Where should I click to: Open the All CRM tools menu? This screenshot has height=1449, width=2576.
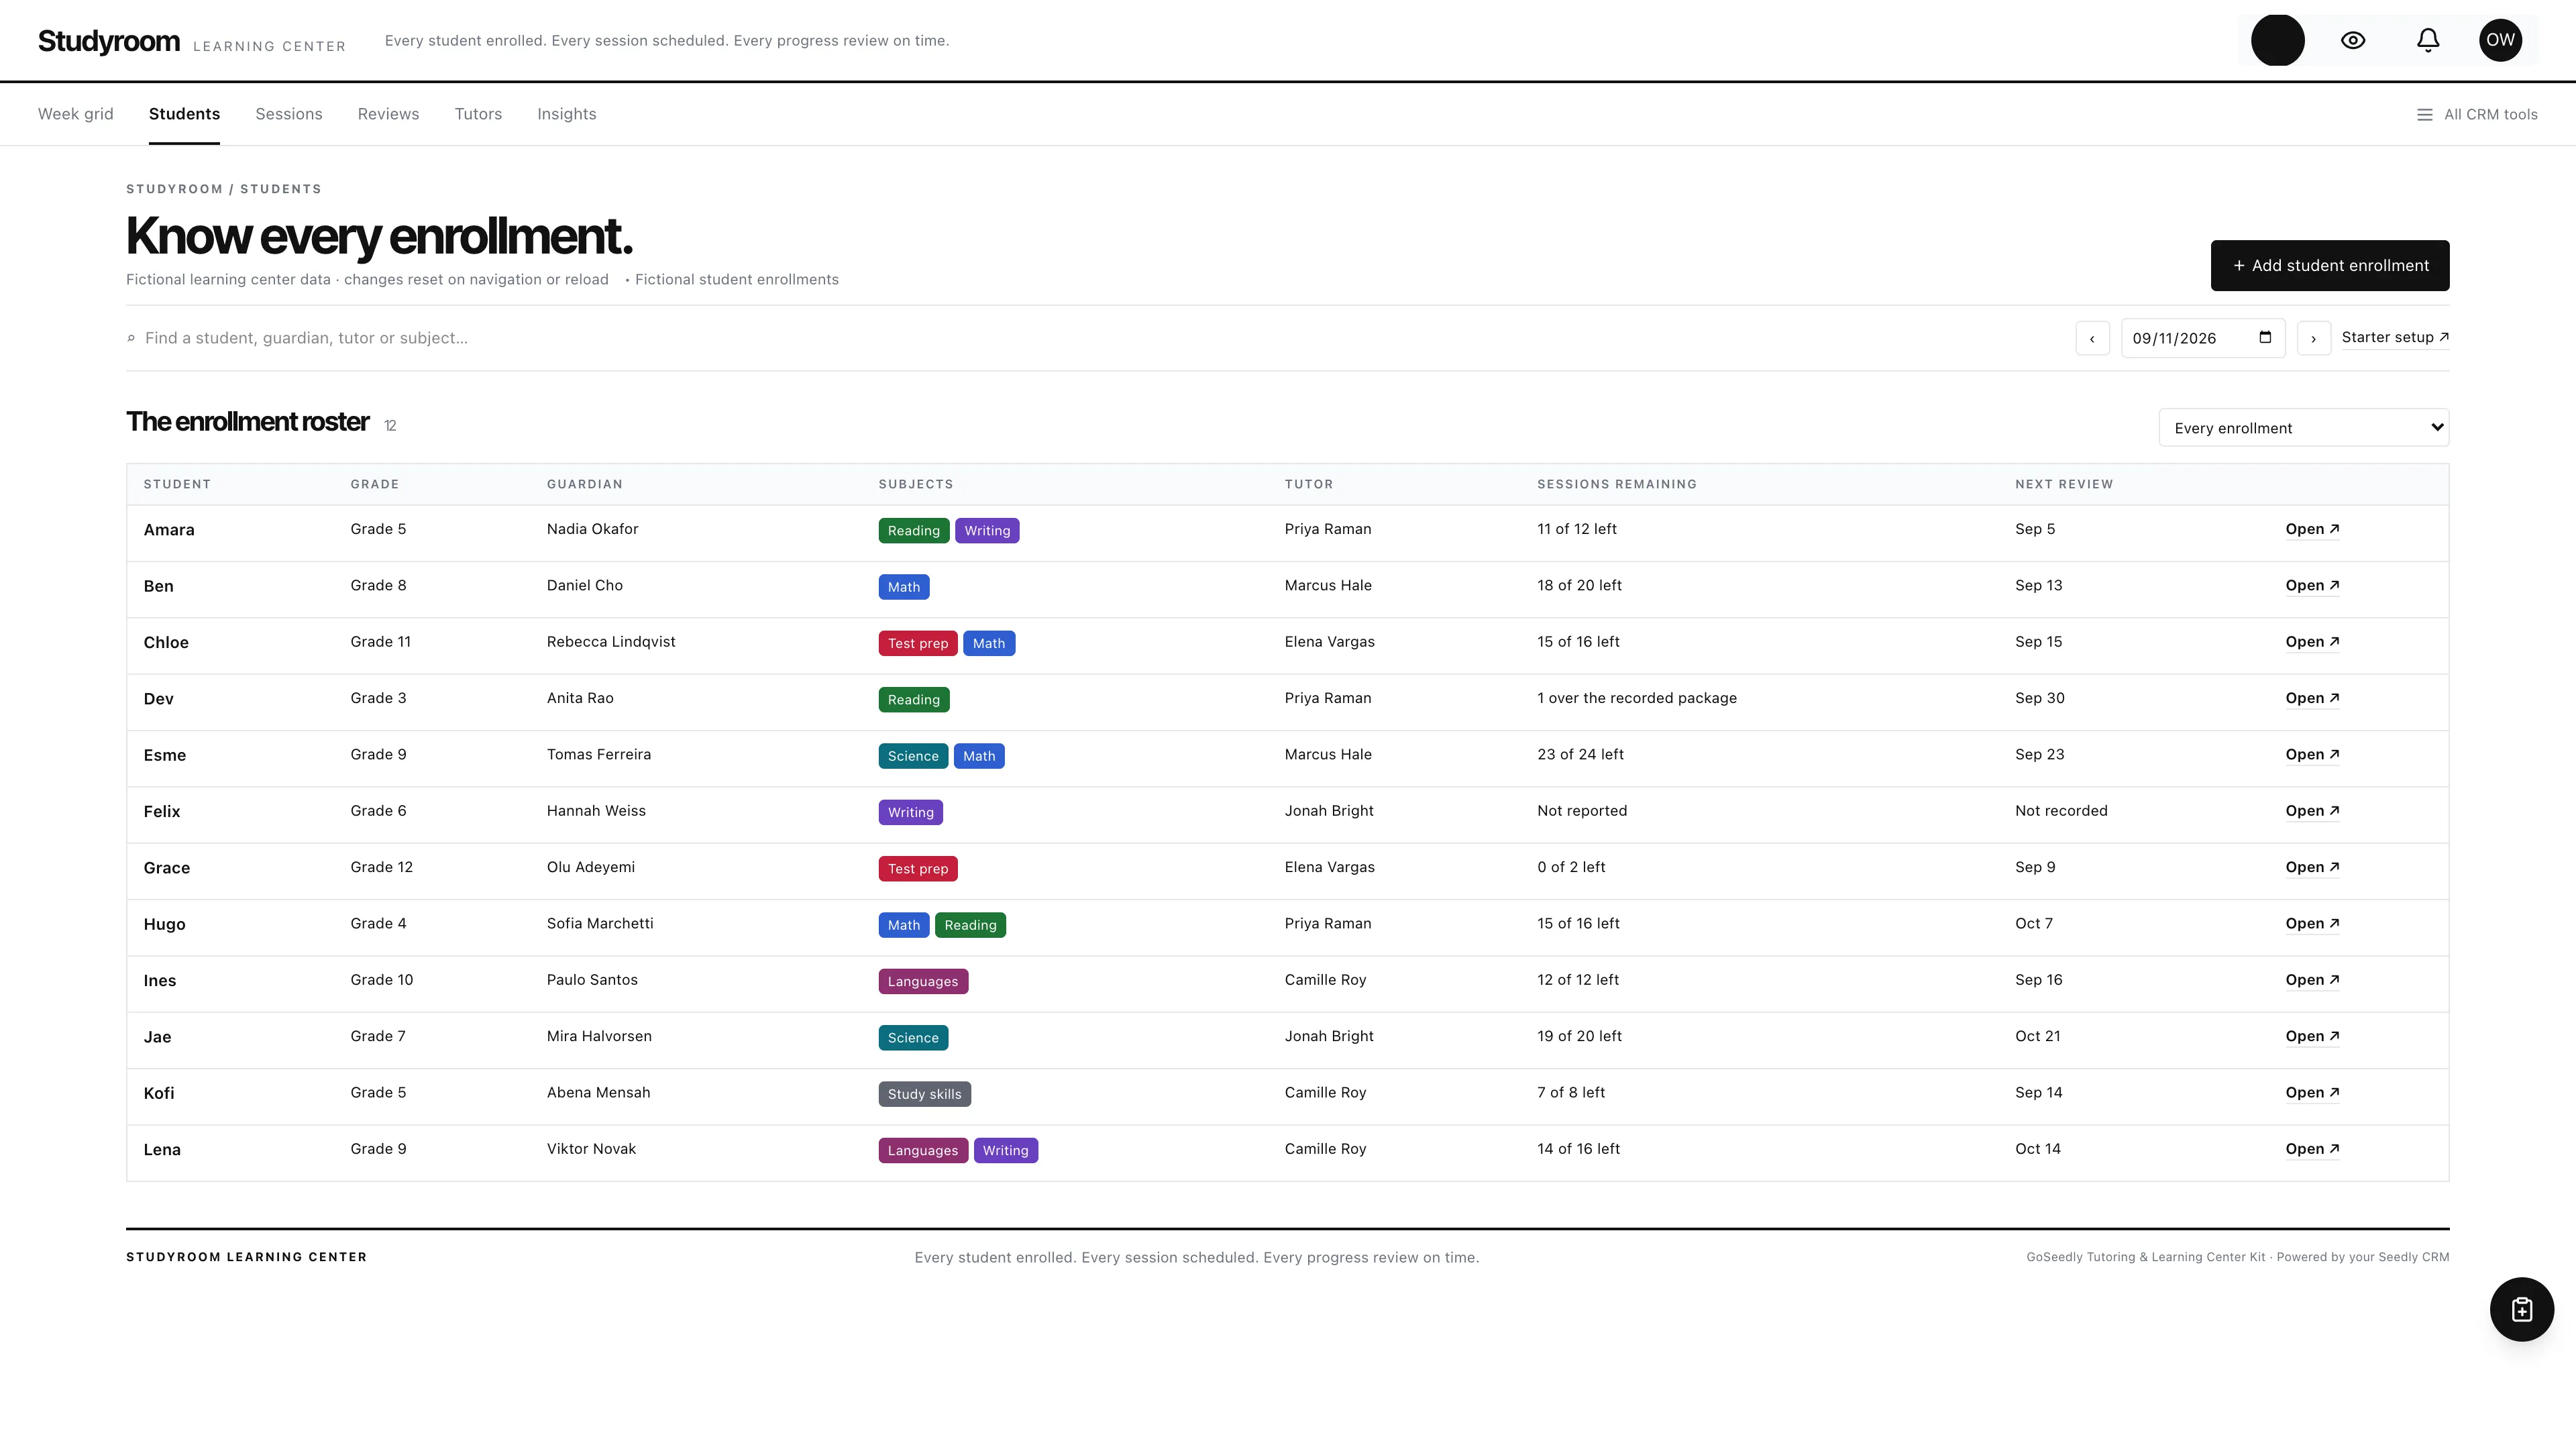point(2477,114)
